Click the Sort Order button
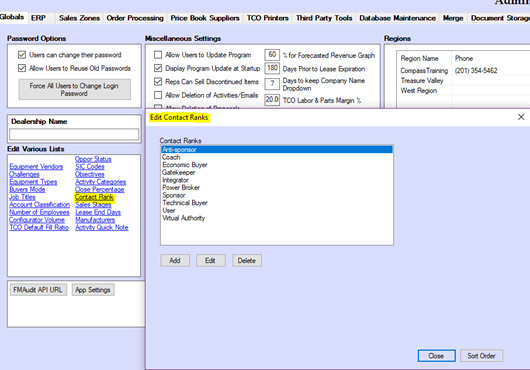The width and height of the screenshot is (530, 370). 481,356
